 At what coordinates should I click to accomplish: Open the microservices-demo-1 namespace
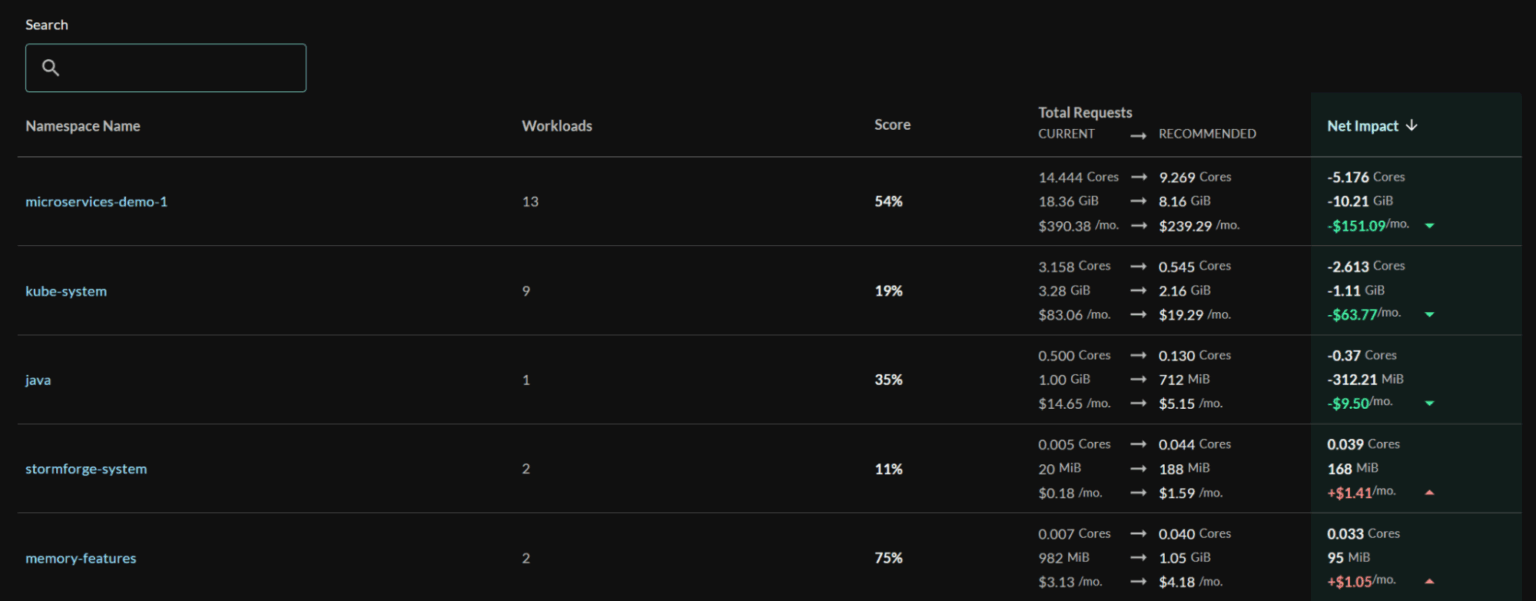click(96, 202)
